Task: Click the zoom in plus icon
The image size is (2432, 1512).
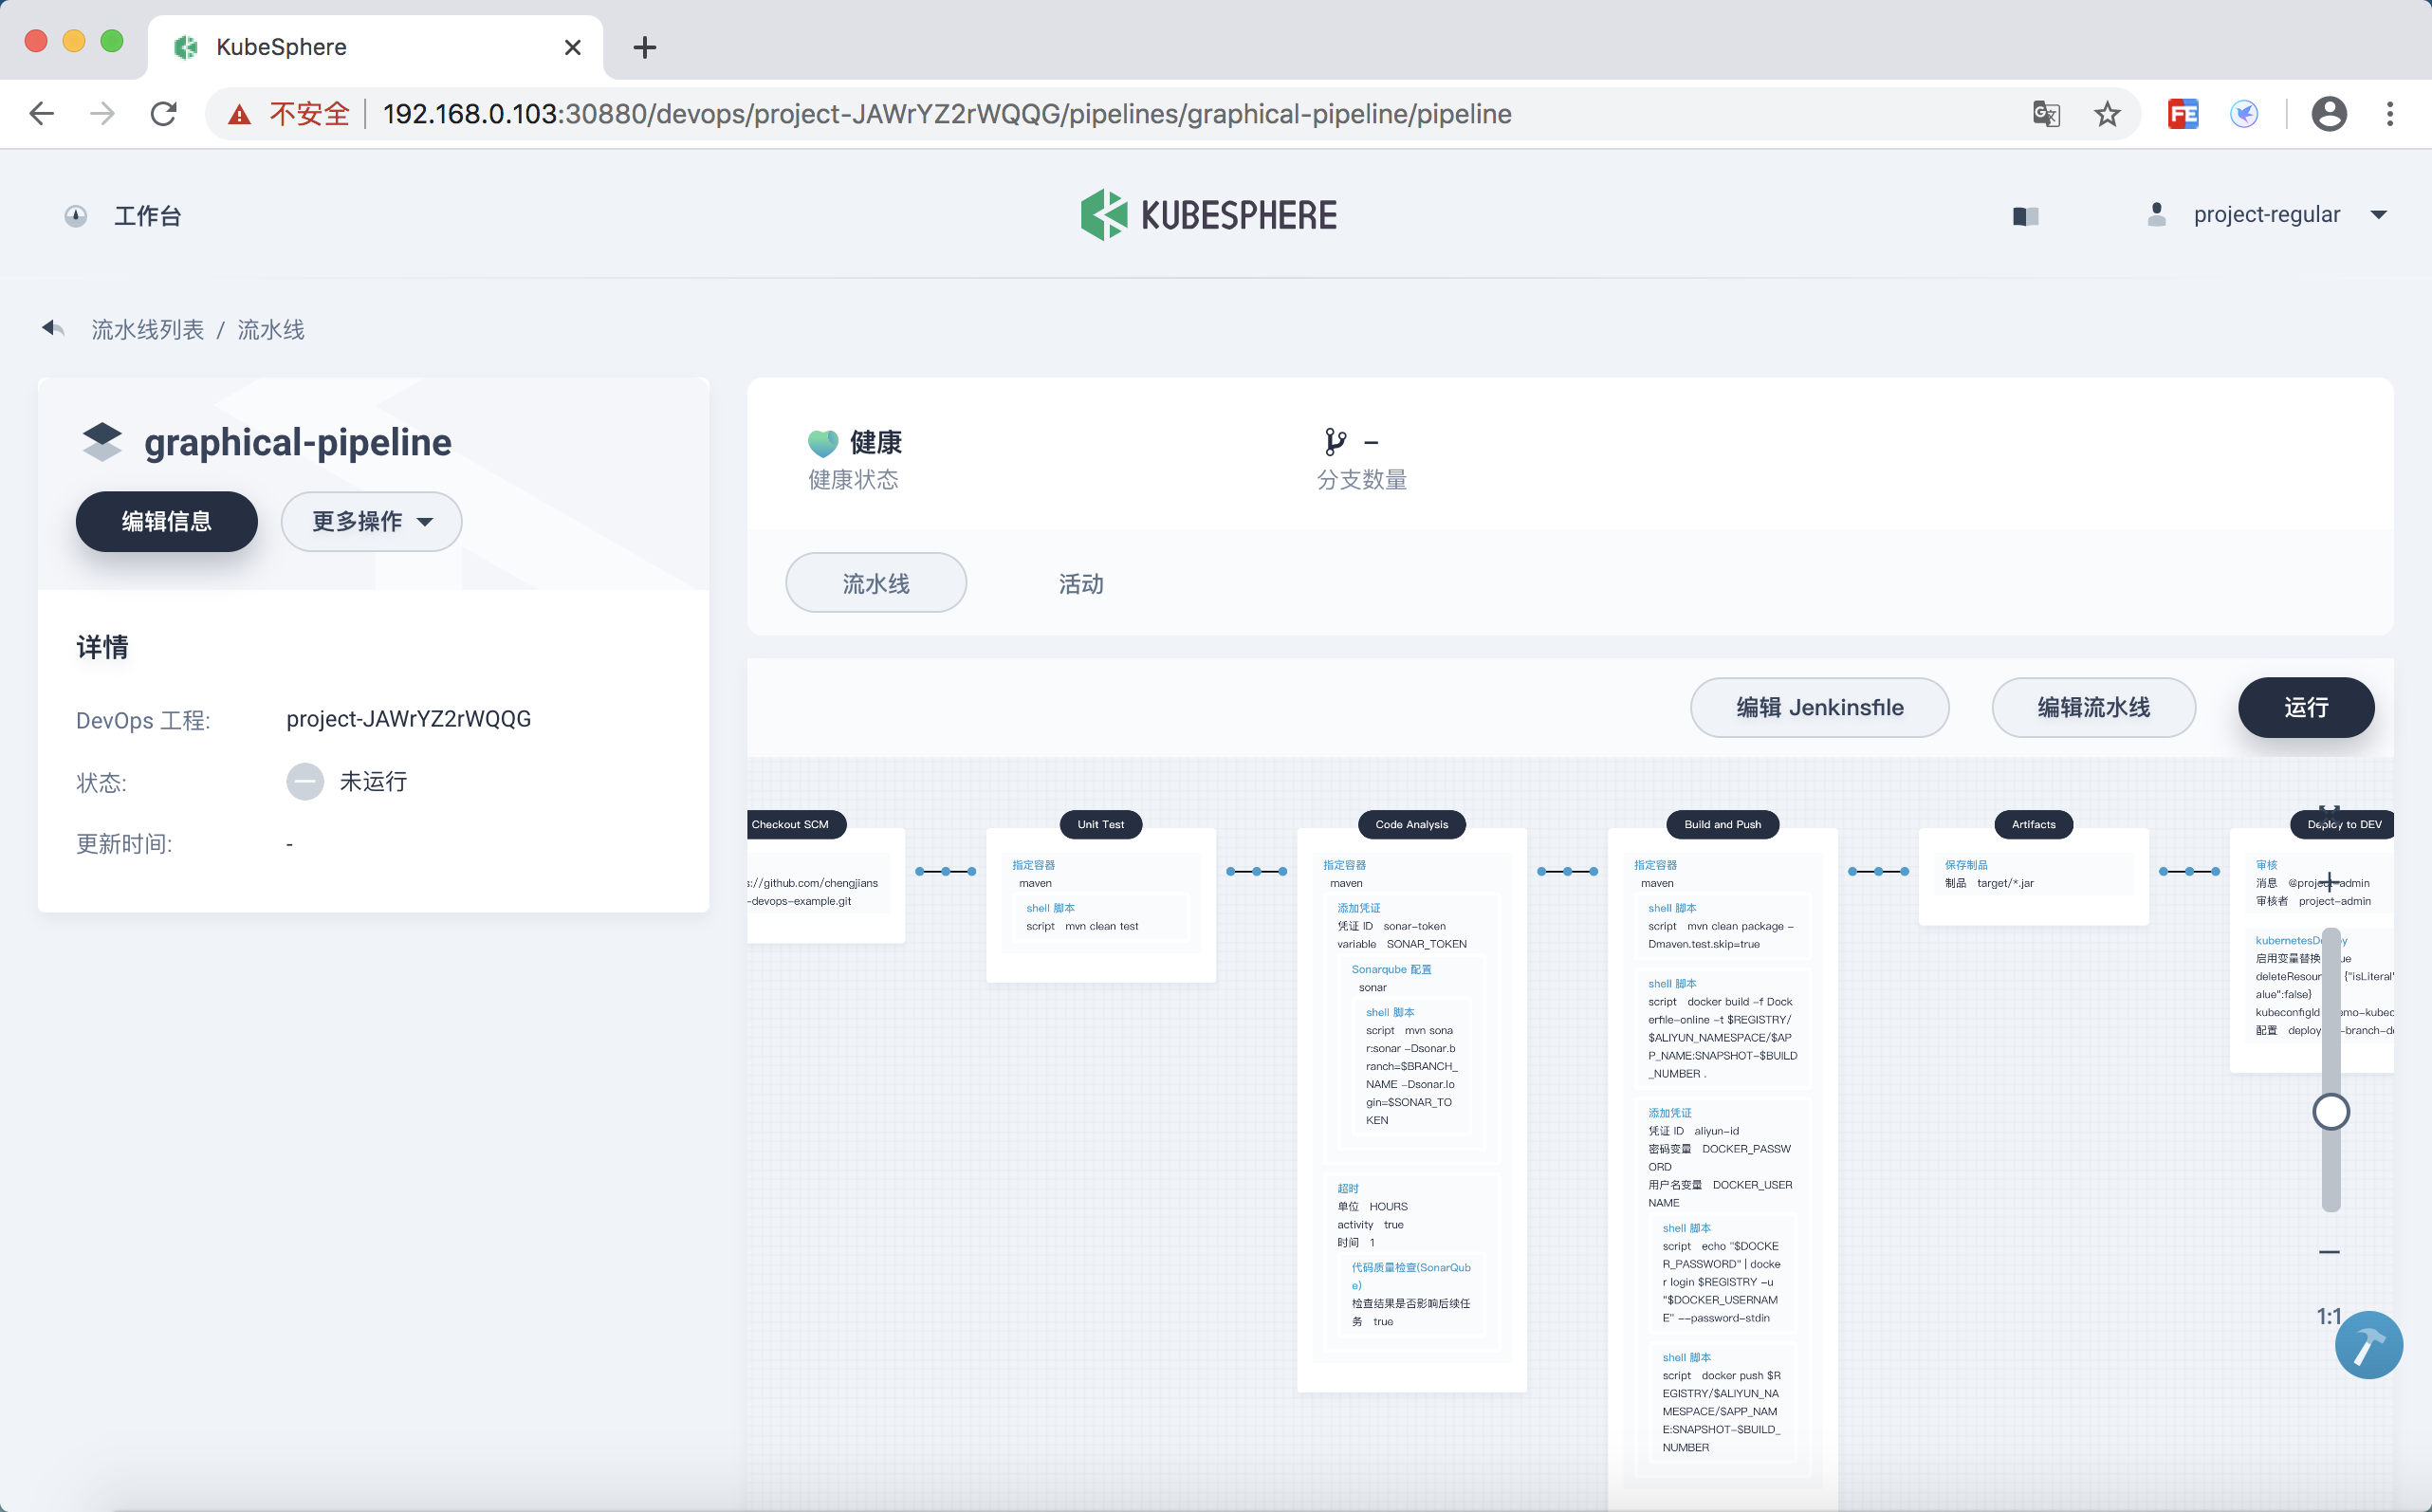Action: (x=2329, y=881)
